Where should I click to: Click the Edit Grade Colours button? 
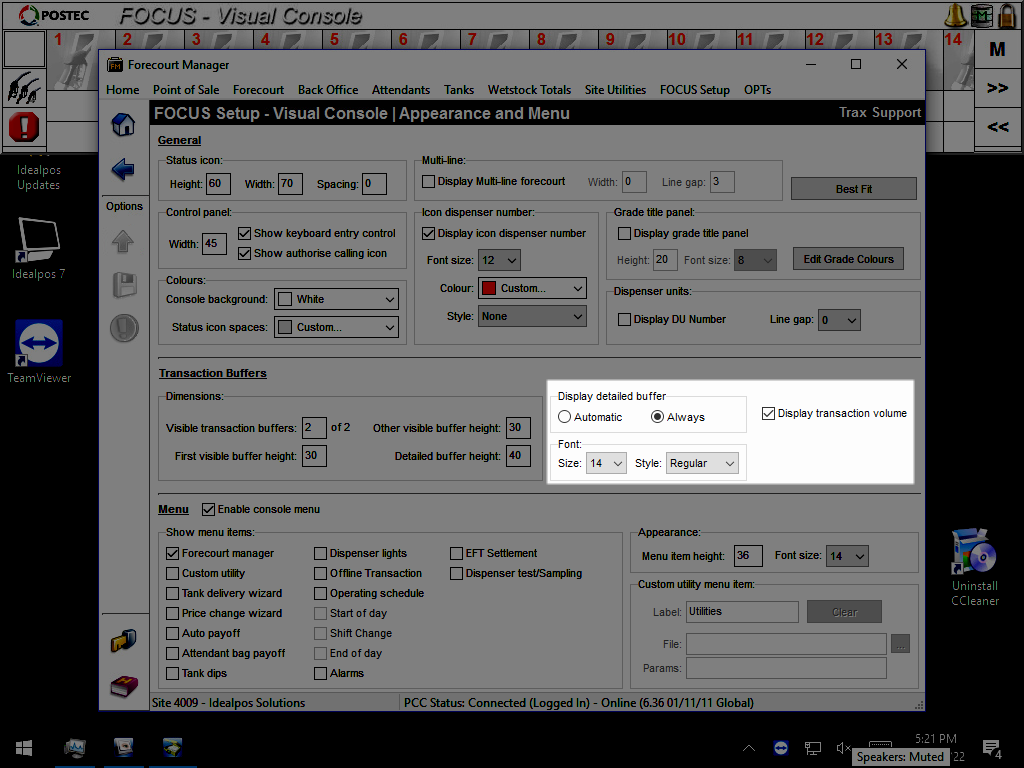[848, 259]
